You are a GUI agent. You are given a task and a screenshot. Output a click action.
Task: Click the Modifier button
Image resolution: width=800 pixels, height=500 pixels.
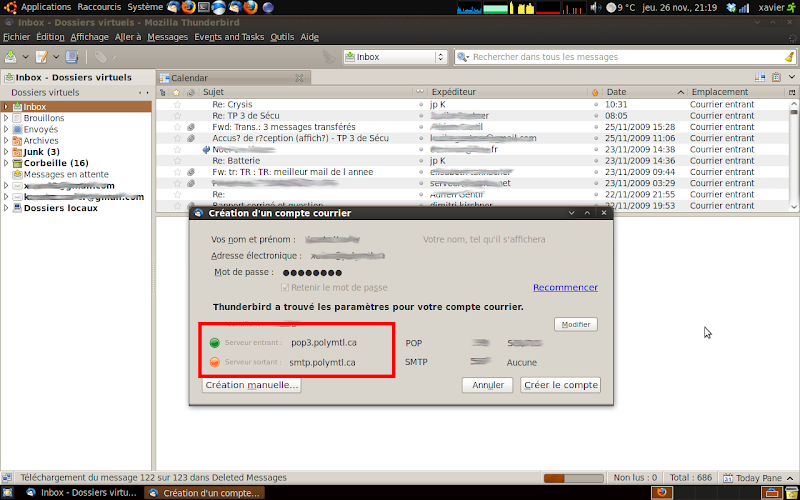[576, 324]
